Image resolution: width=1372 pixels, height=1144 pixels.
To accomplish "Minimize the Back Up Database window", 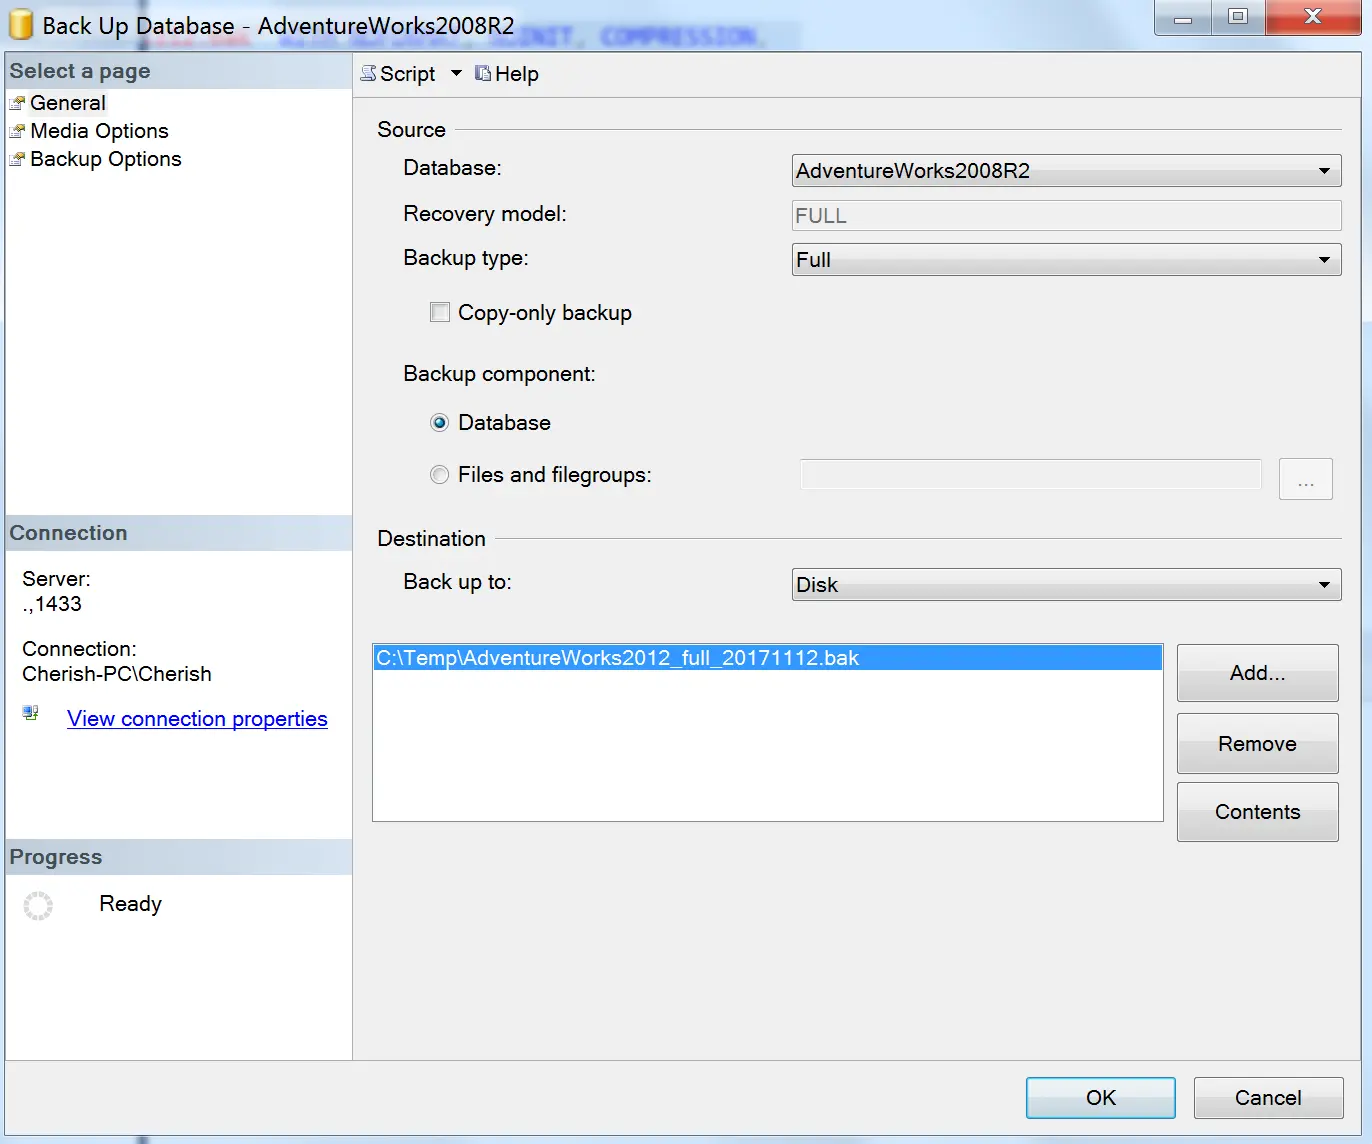I will (1183, 17).
